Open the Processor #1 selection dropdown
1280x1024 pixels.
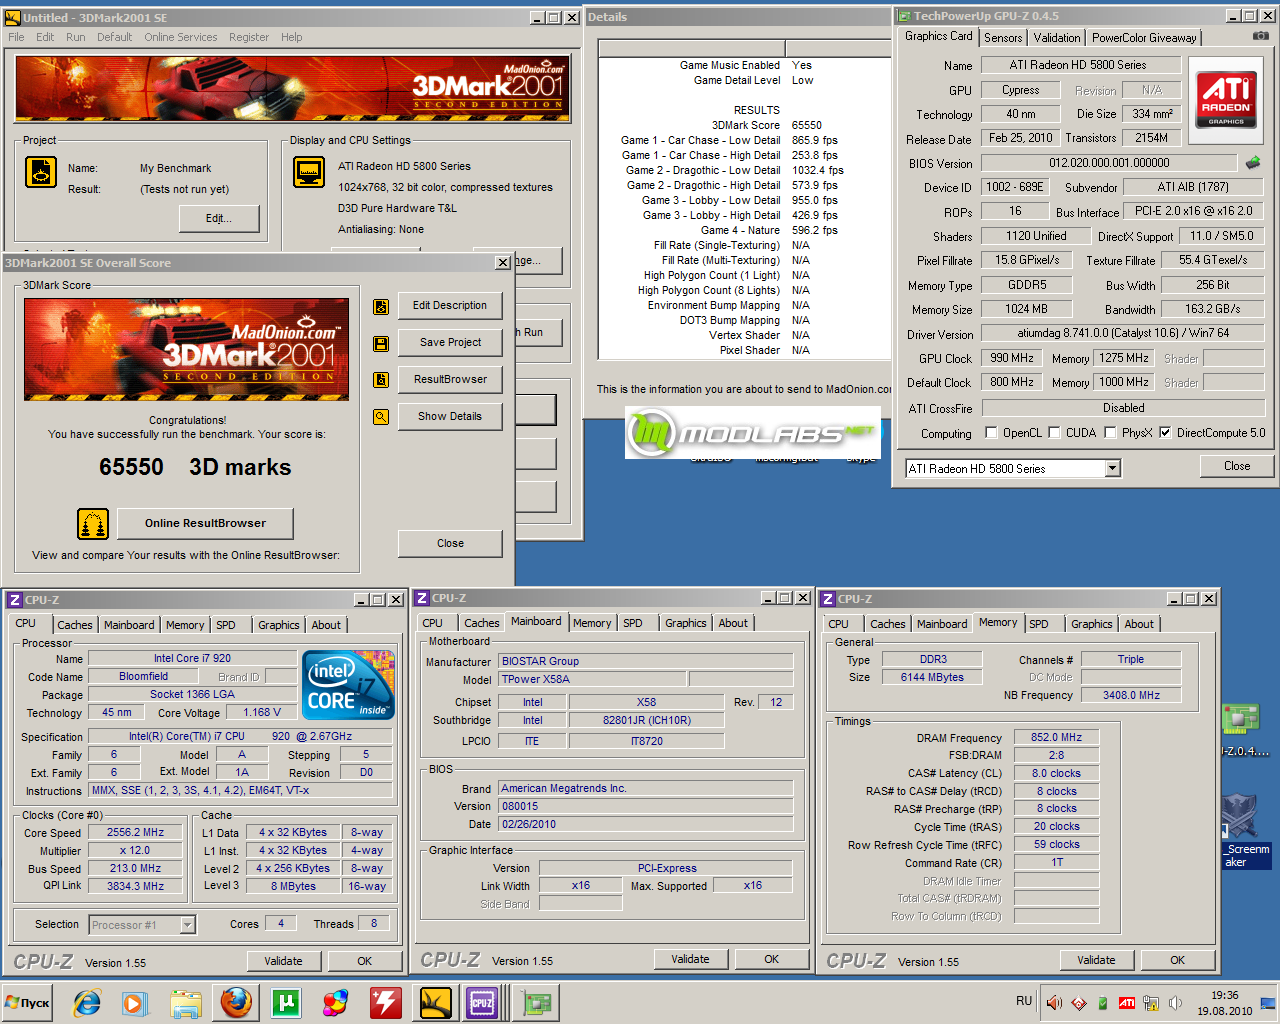(187, 925)
